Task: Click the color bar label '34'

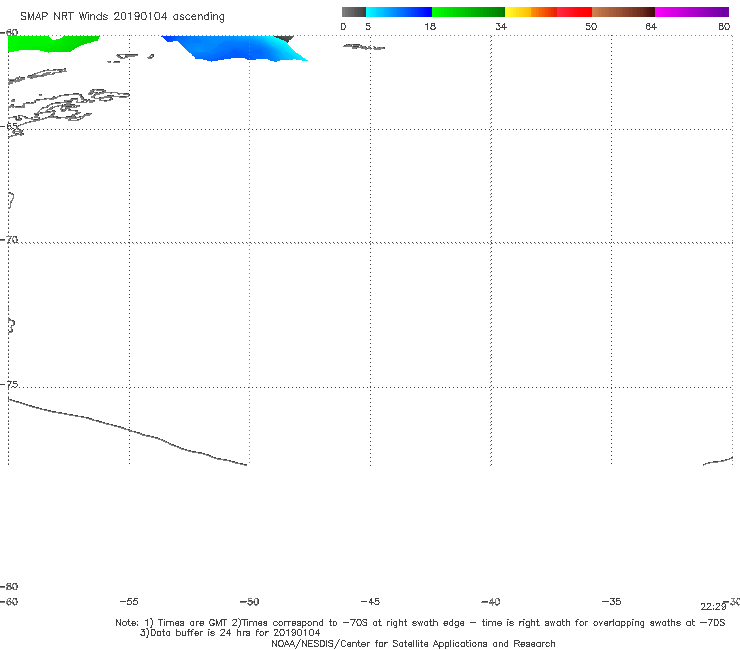Action: click(x=501, y=26)
